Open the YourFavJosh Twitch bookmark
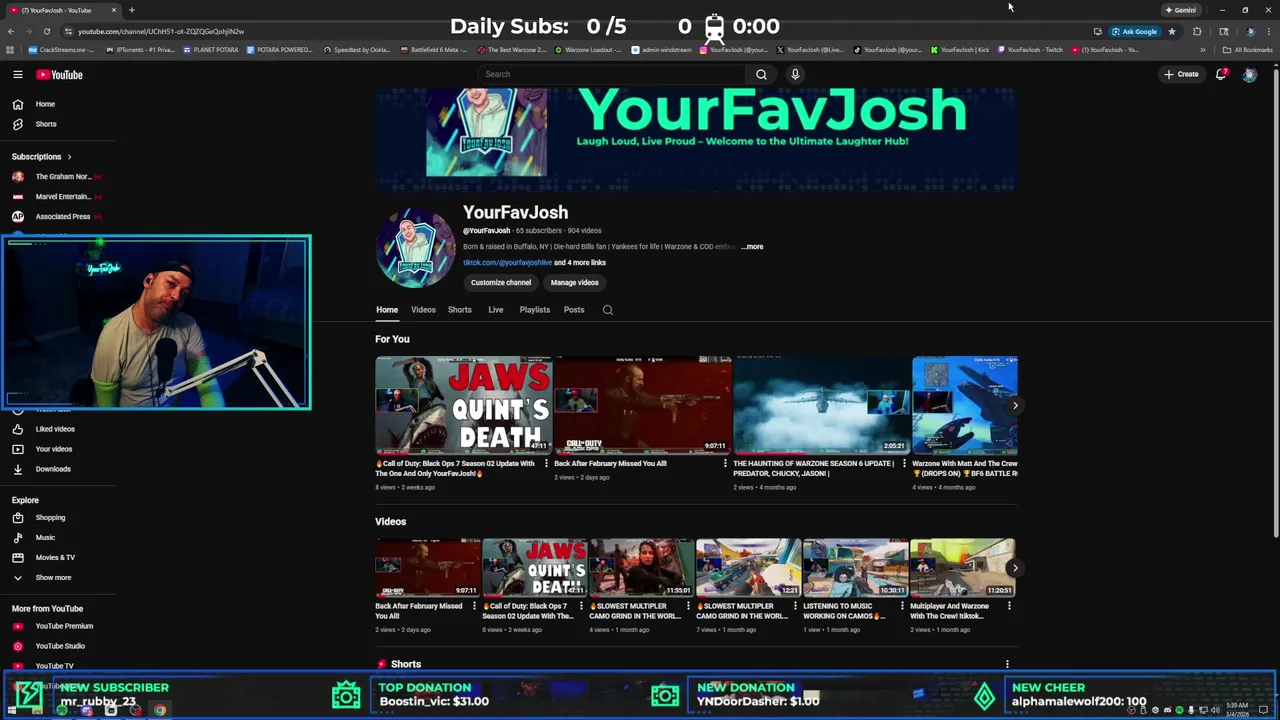 pos(1030,50)
